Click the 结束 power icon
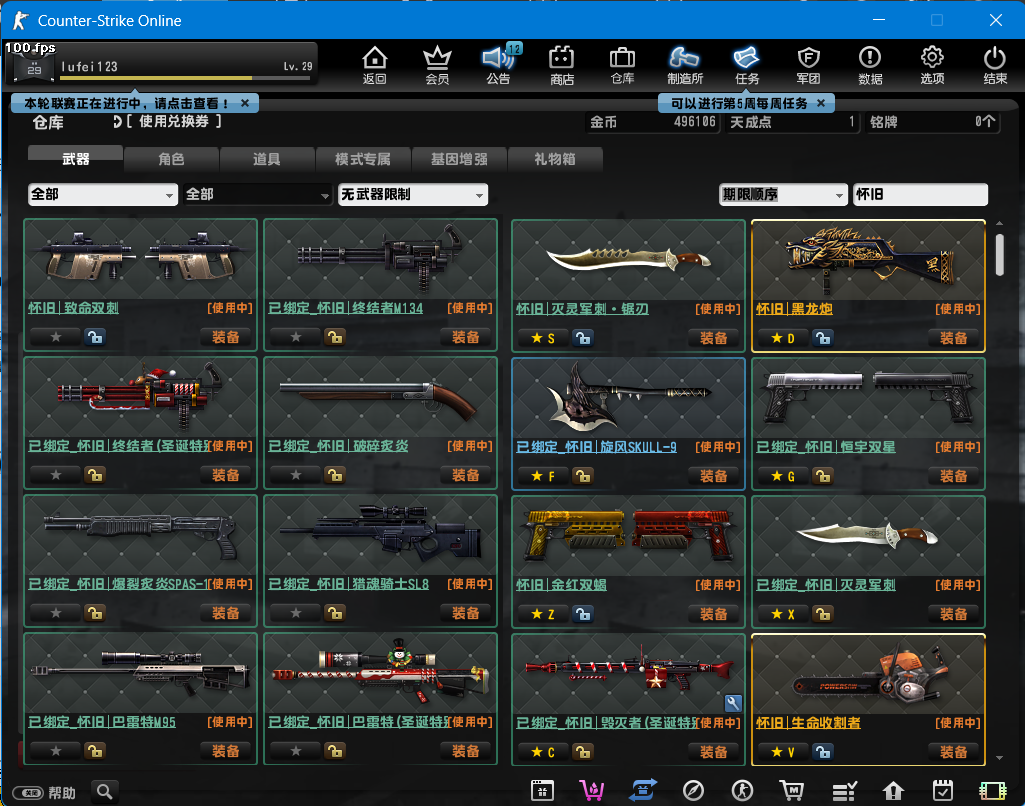This screenshot has height=806, width=1025. (995, 65)
